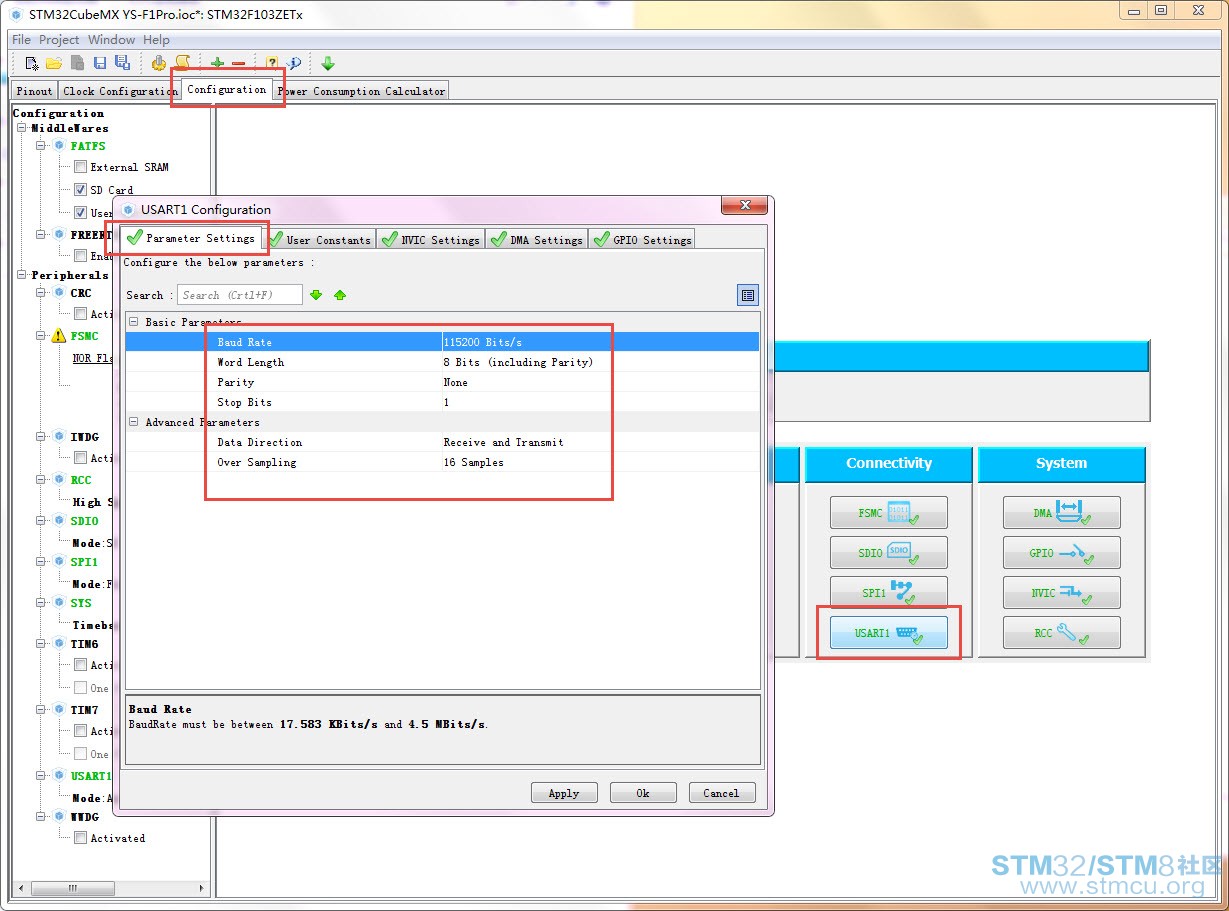Collapse the MiddleWares tree node

pyautogui.click(x=22, y=128)
